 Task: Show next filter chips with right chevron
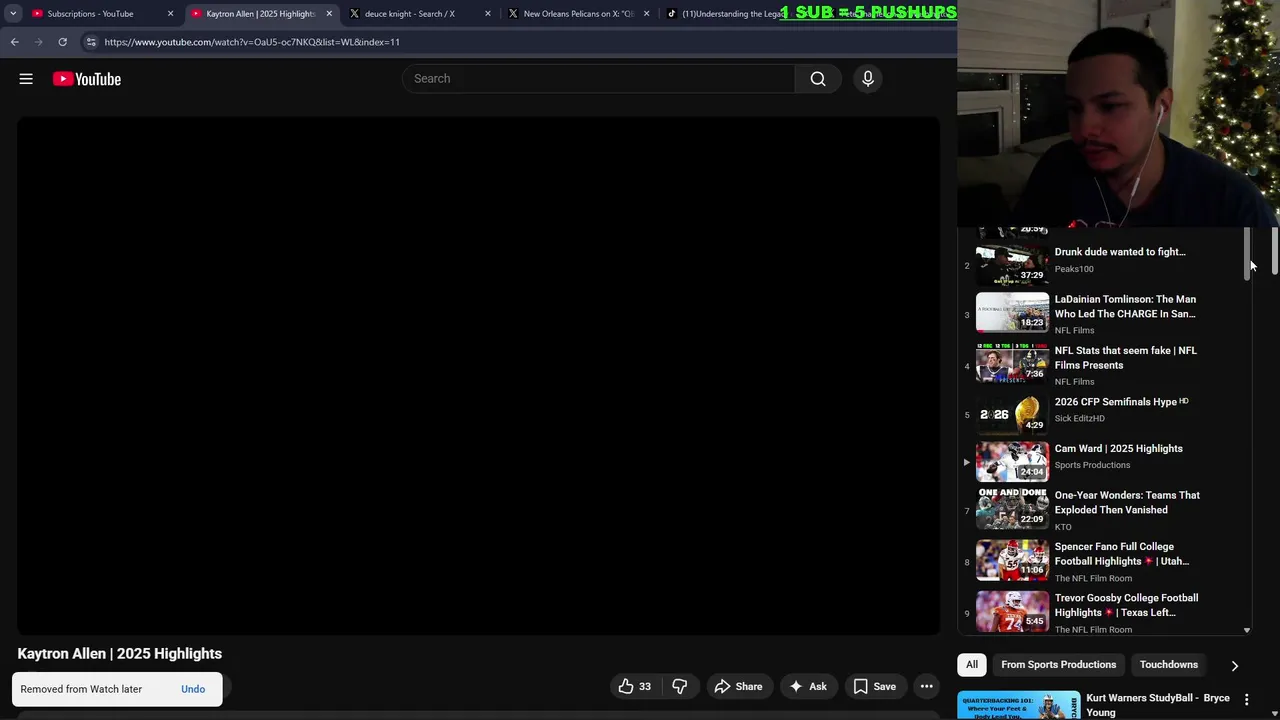[1234, 665]
